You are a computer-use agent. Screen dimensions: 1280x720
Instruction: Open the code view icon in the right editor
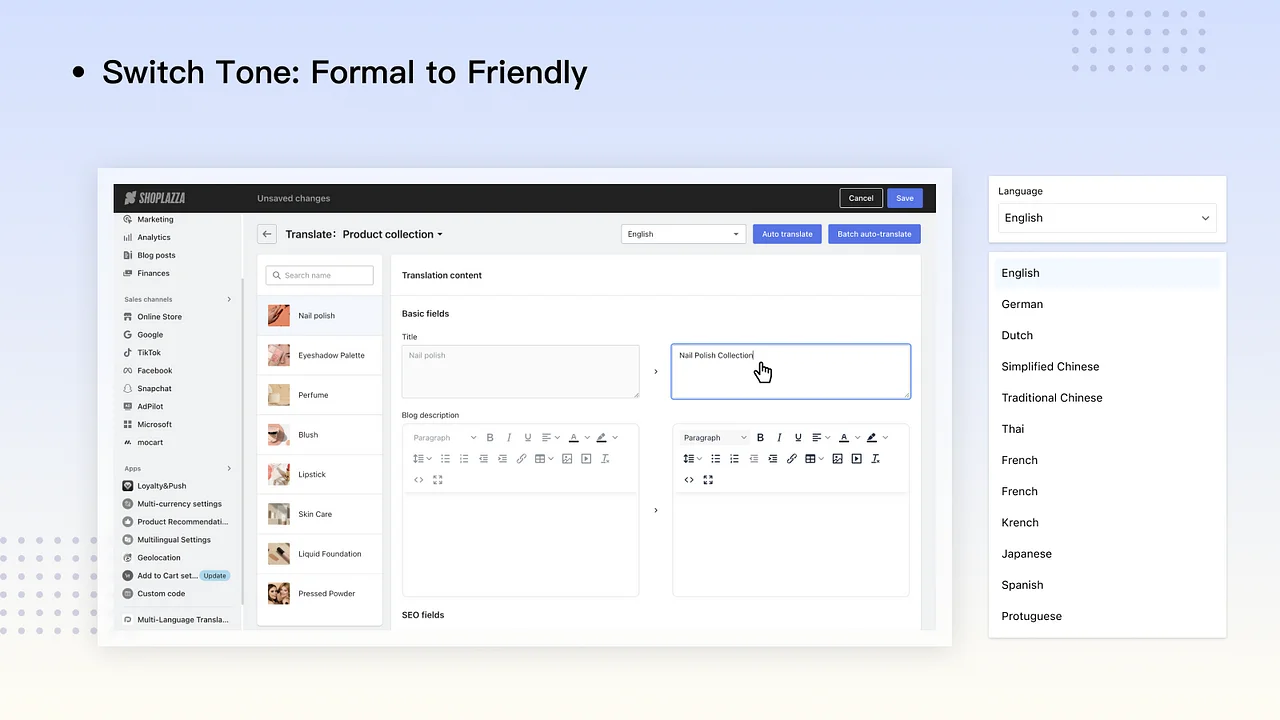pos(689,479)
